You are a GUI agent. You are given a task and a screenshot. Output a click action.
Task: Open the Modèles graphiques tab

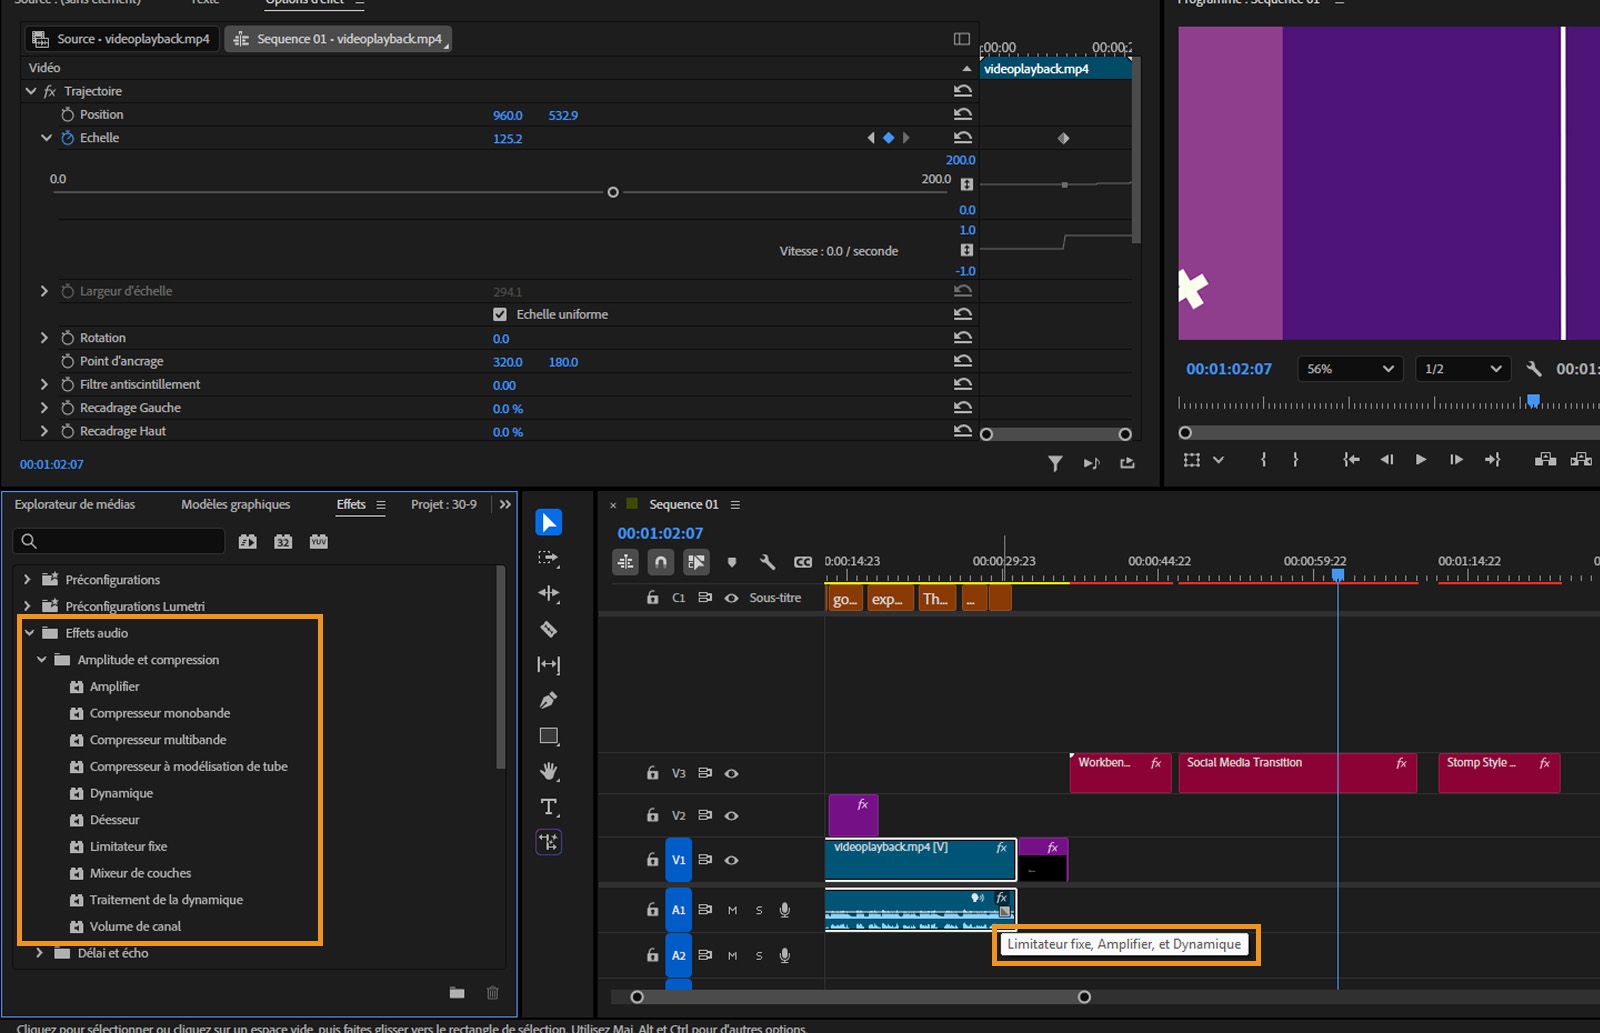pyautogui.click(x=235, y=504)
